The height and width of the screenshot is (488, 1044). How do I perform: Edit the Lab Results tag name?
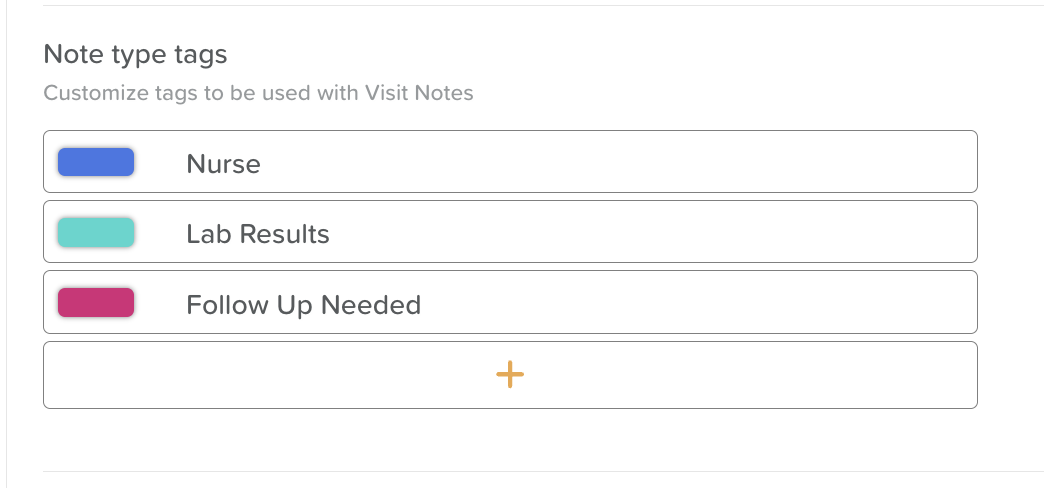[x=257, y=234]
